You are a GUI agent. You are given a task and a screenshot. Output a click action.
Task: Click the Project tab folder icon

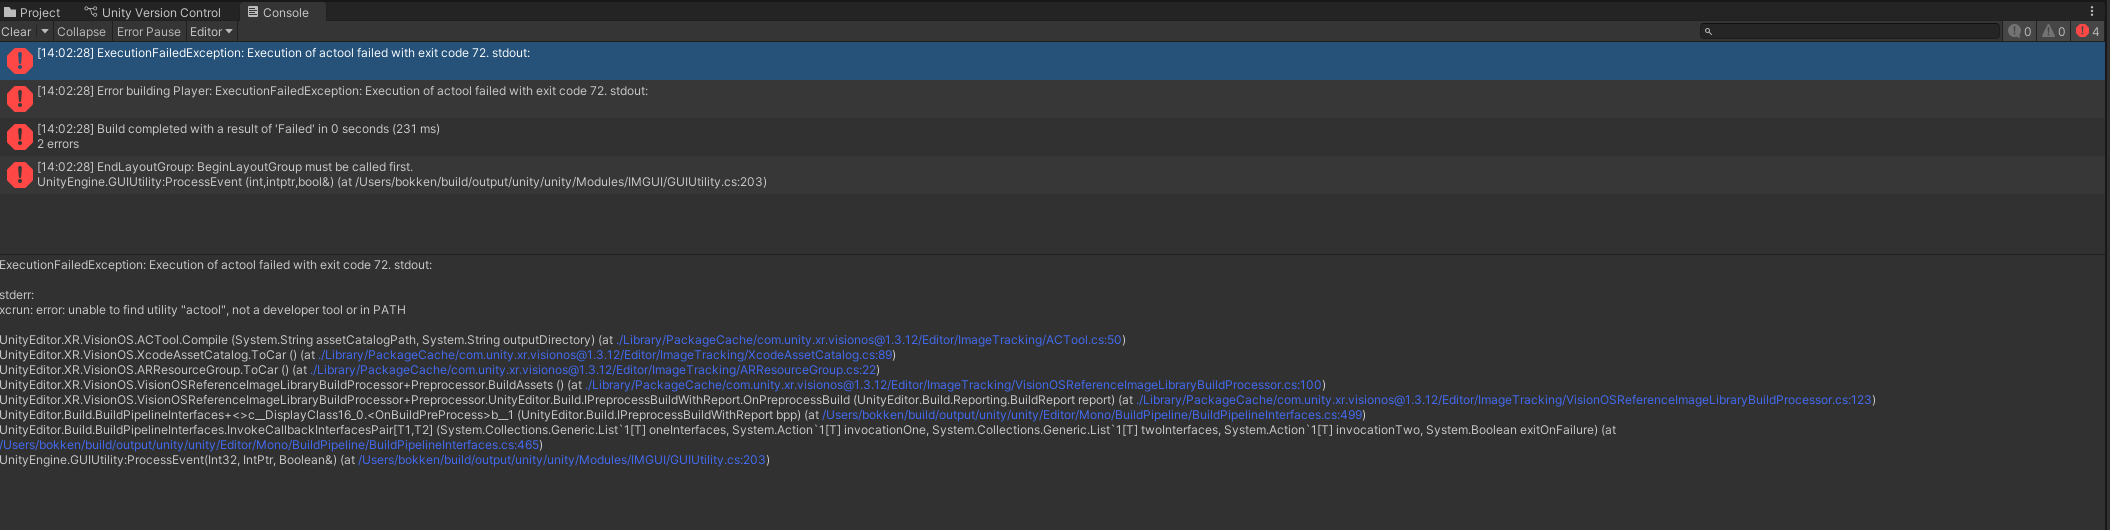(x=10, y=13)
